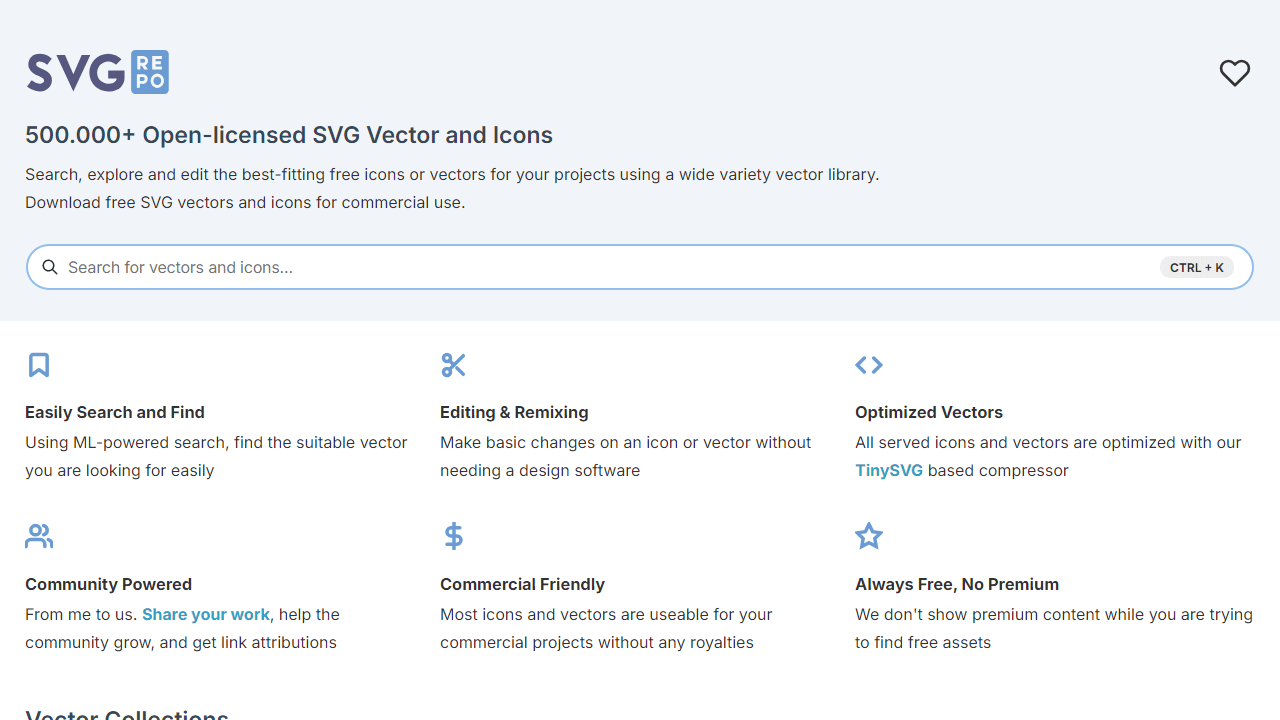Click the Editing & Remixing heading
The height and width of the screenshot is (720, 1280).
point(514,412)
